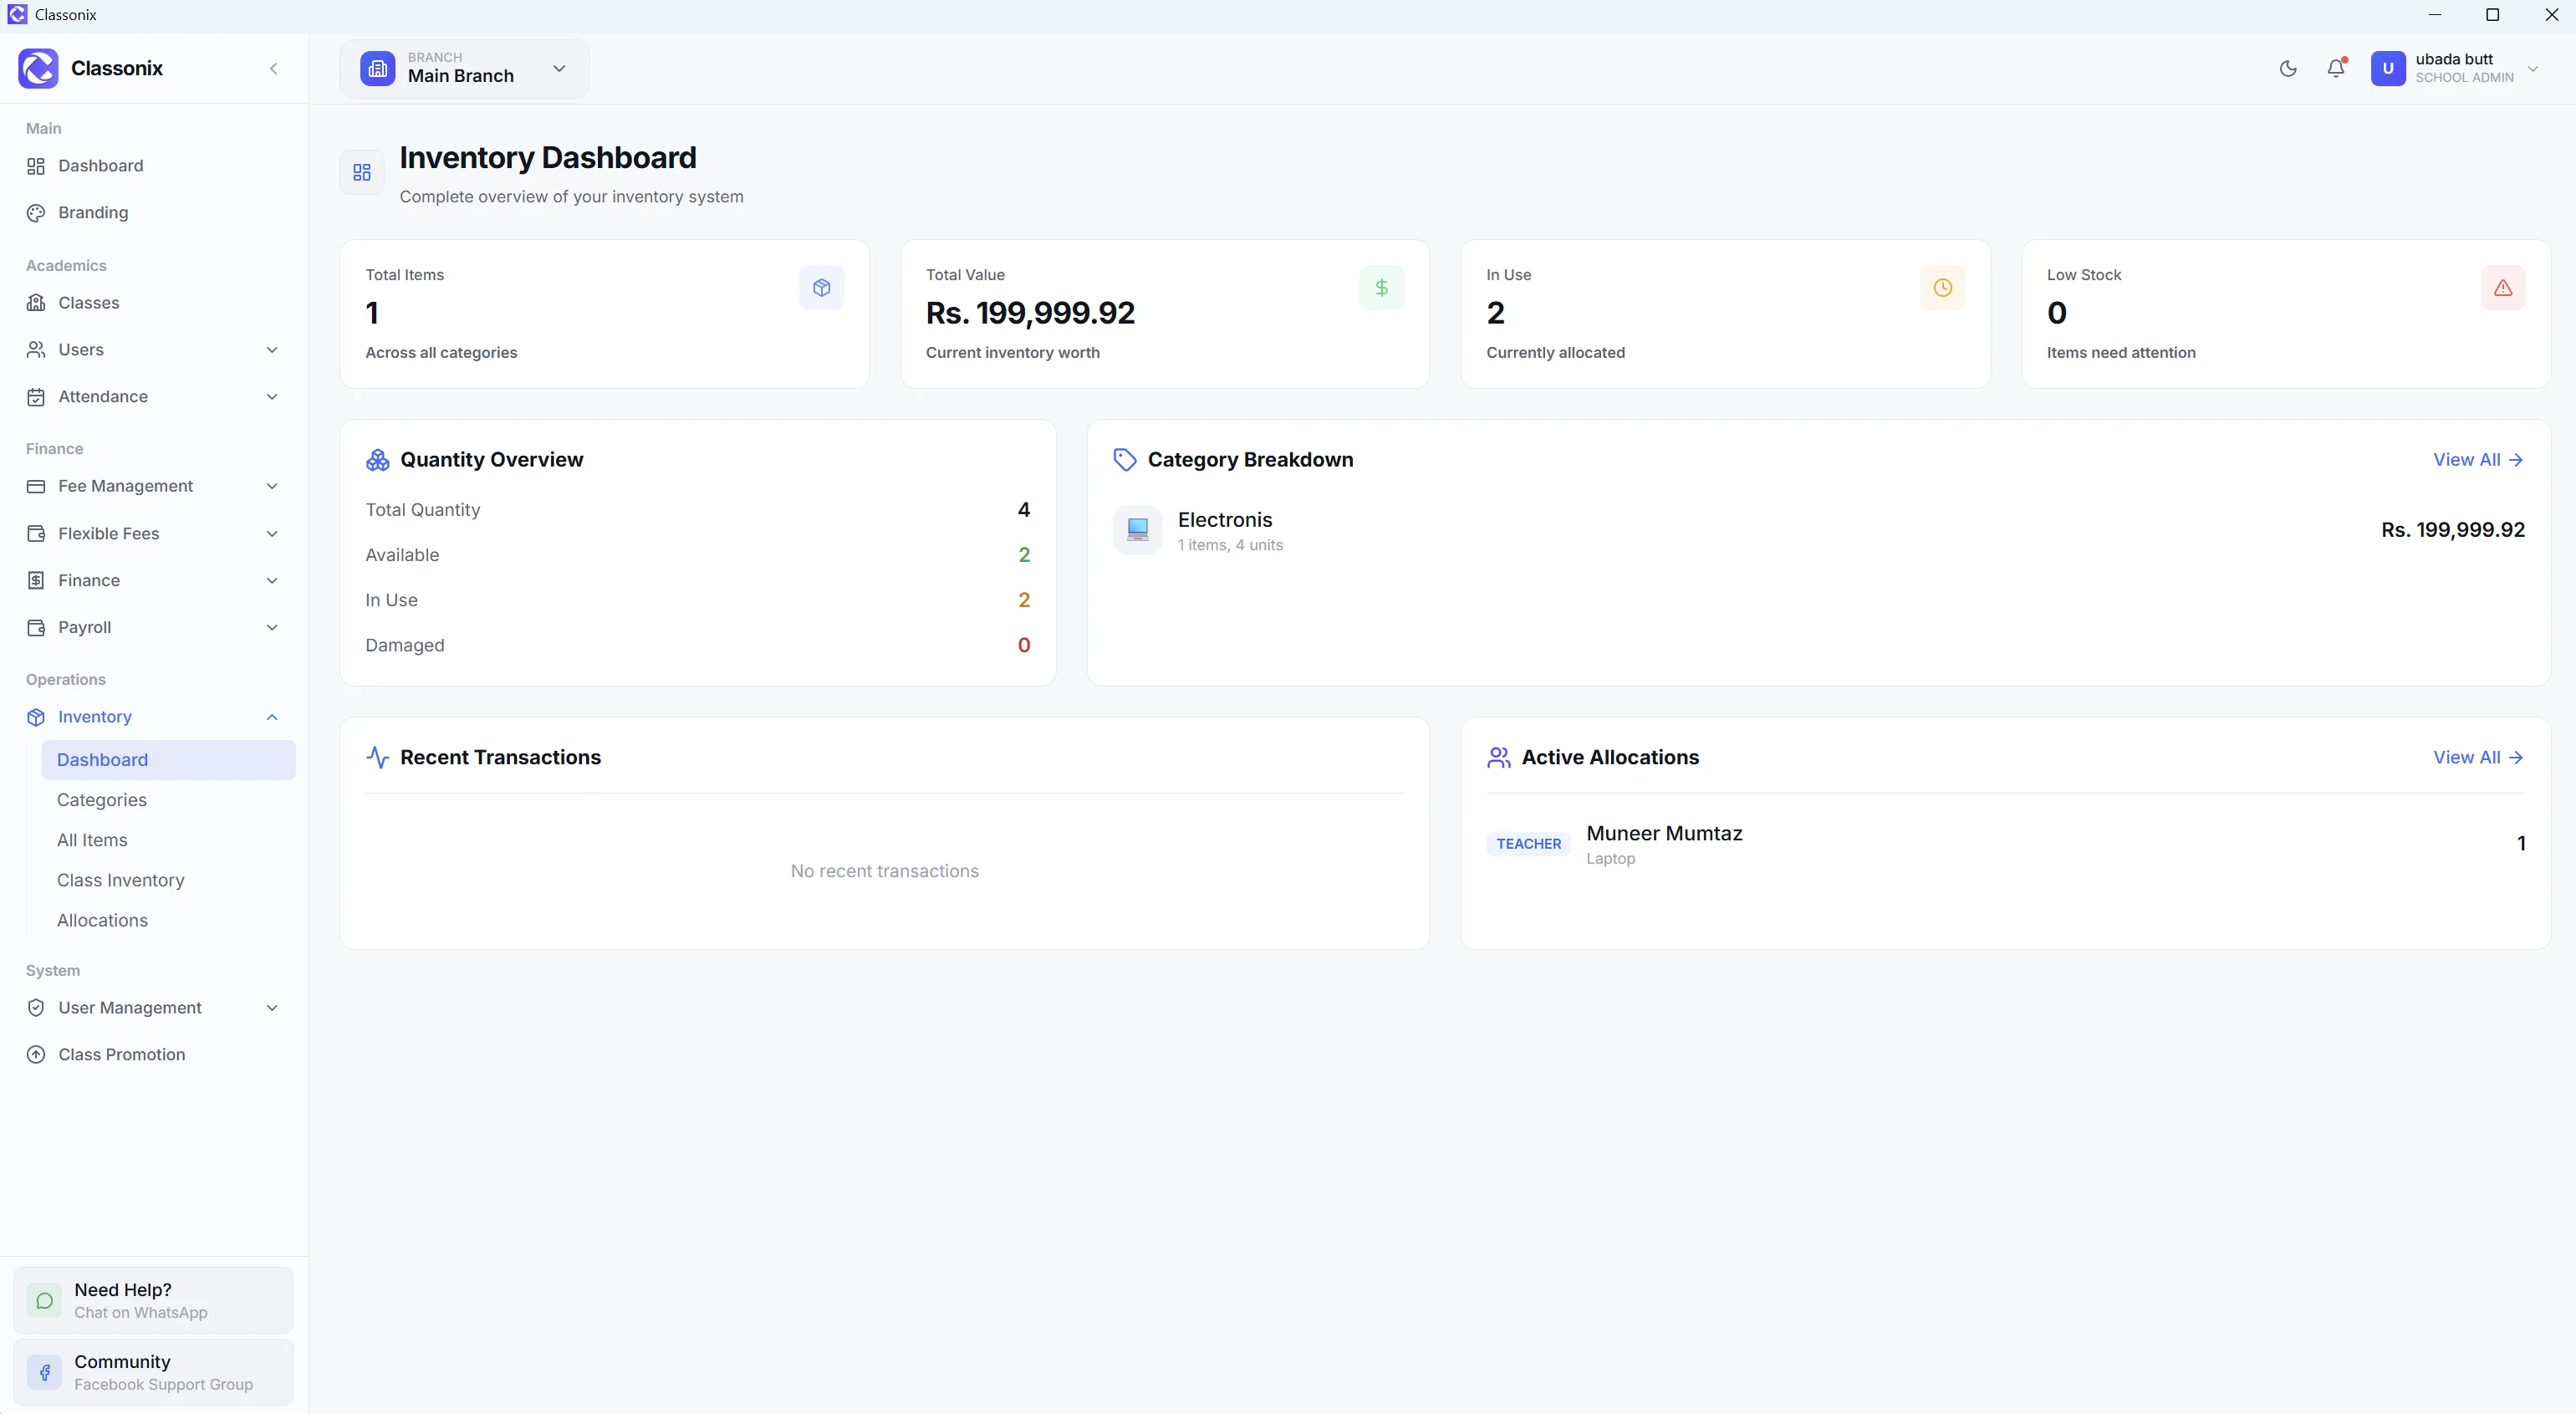Click the Main Branch building icon

(377, 68)
